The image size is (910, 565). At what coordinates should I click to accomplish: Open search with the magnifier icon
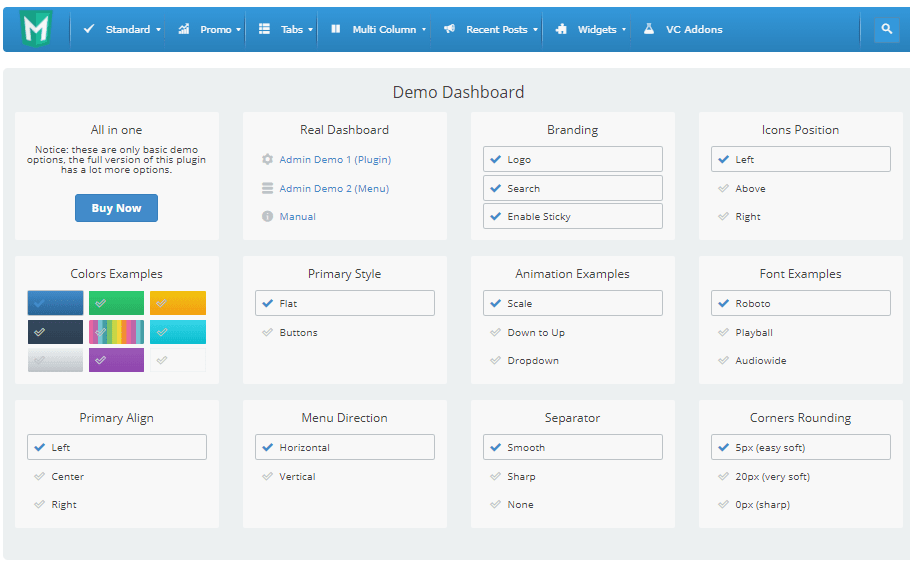pos(886,28)
